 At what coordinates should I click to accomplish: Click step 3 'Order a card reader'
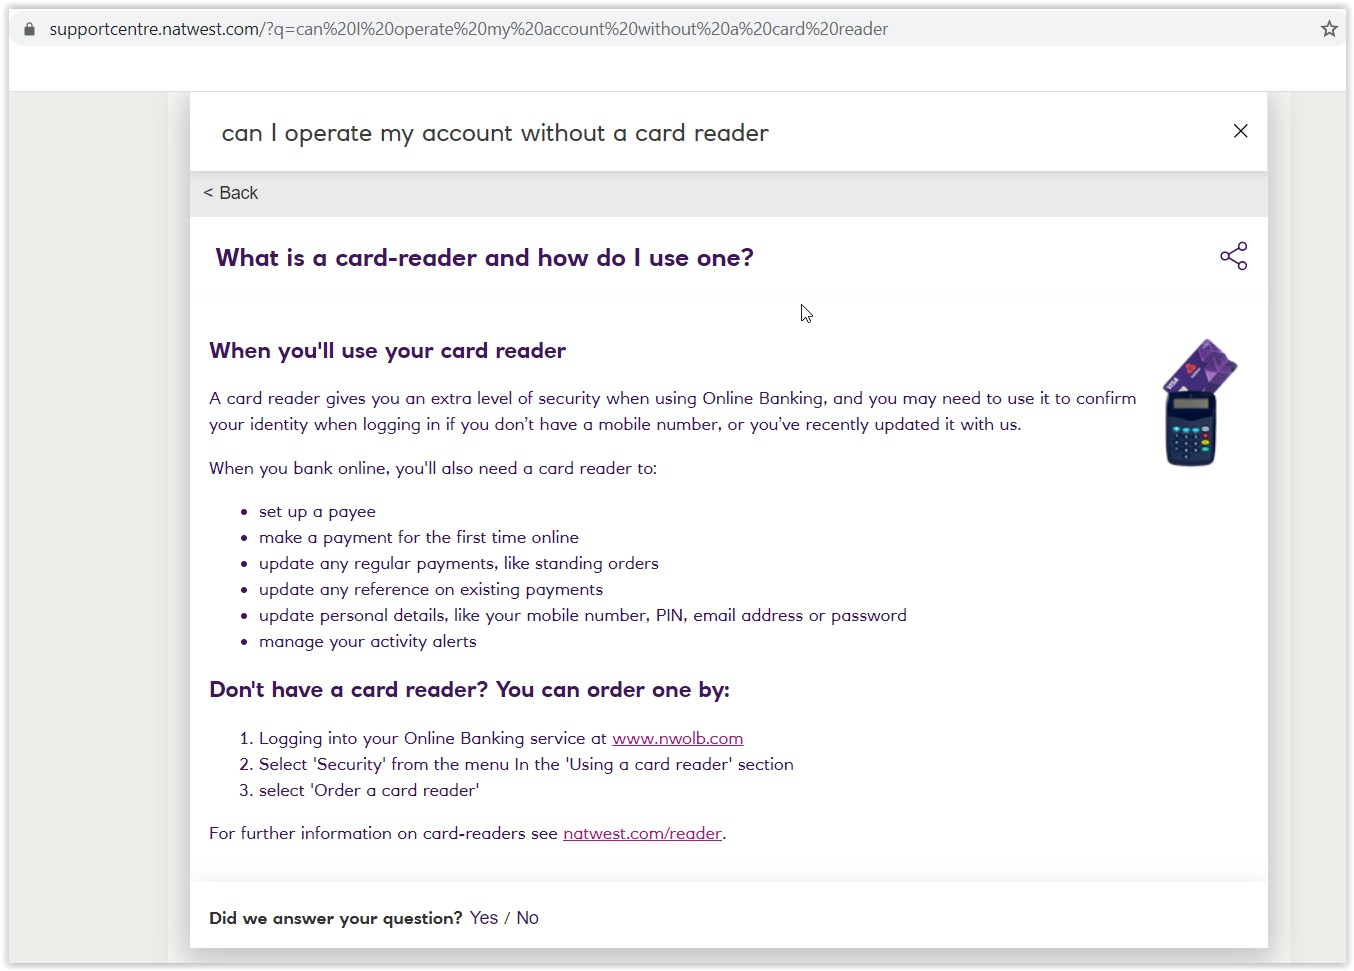tap(368, 790)
